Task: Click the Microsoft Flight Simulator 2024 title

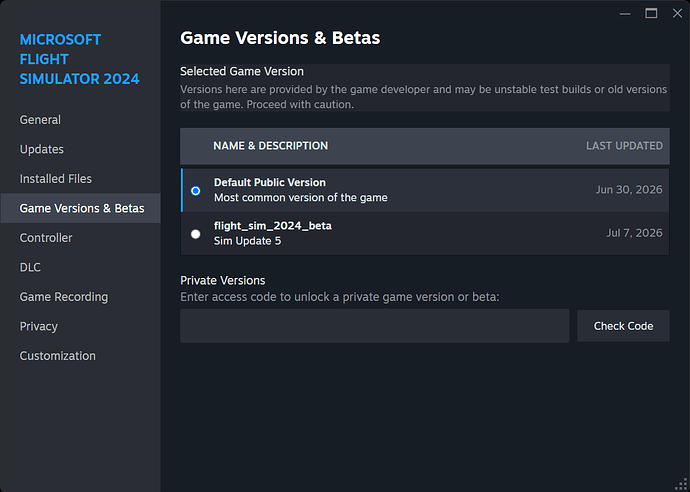Action: coord(79,59)
